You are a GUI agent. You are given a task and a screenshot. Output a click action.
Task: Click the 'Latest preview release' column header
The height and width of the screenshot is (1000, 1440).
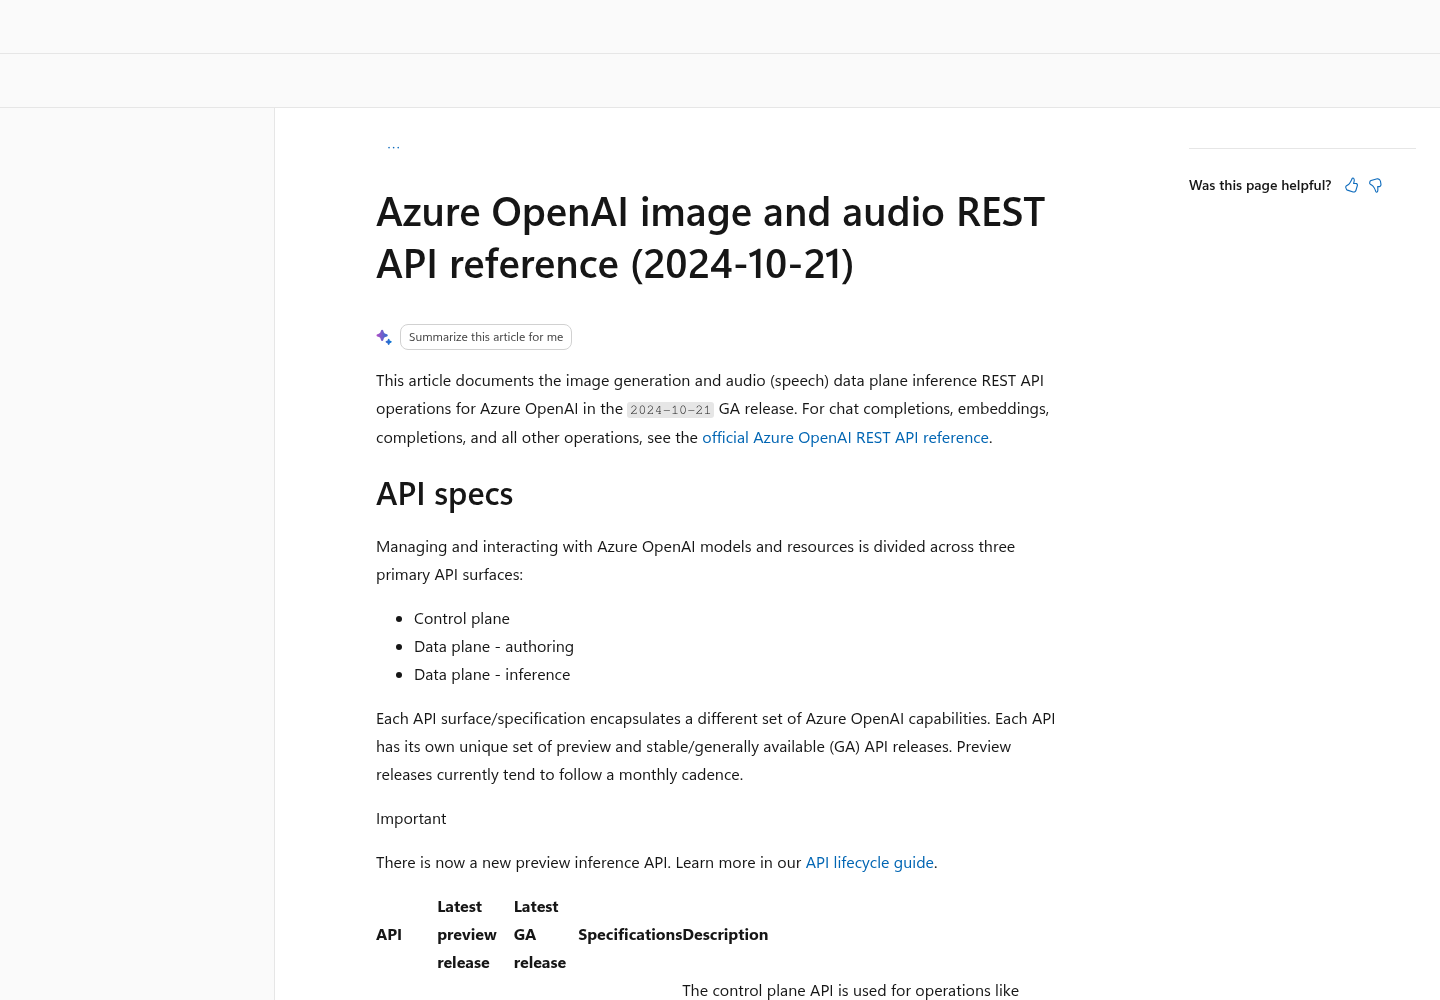point(467,934)
